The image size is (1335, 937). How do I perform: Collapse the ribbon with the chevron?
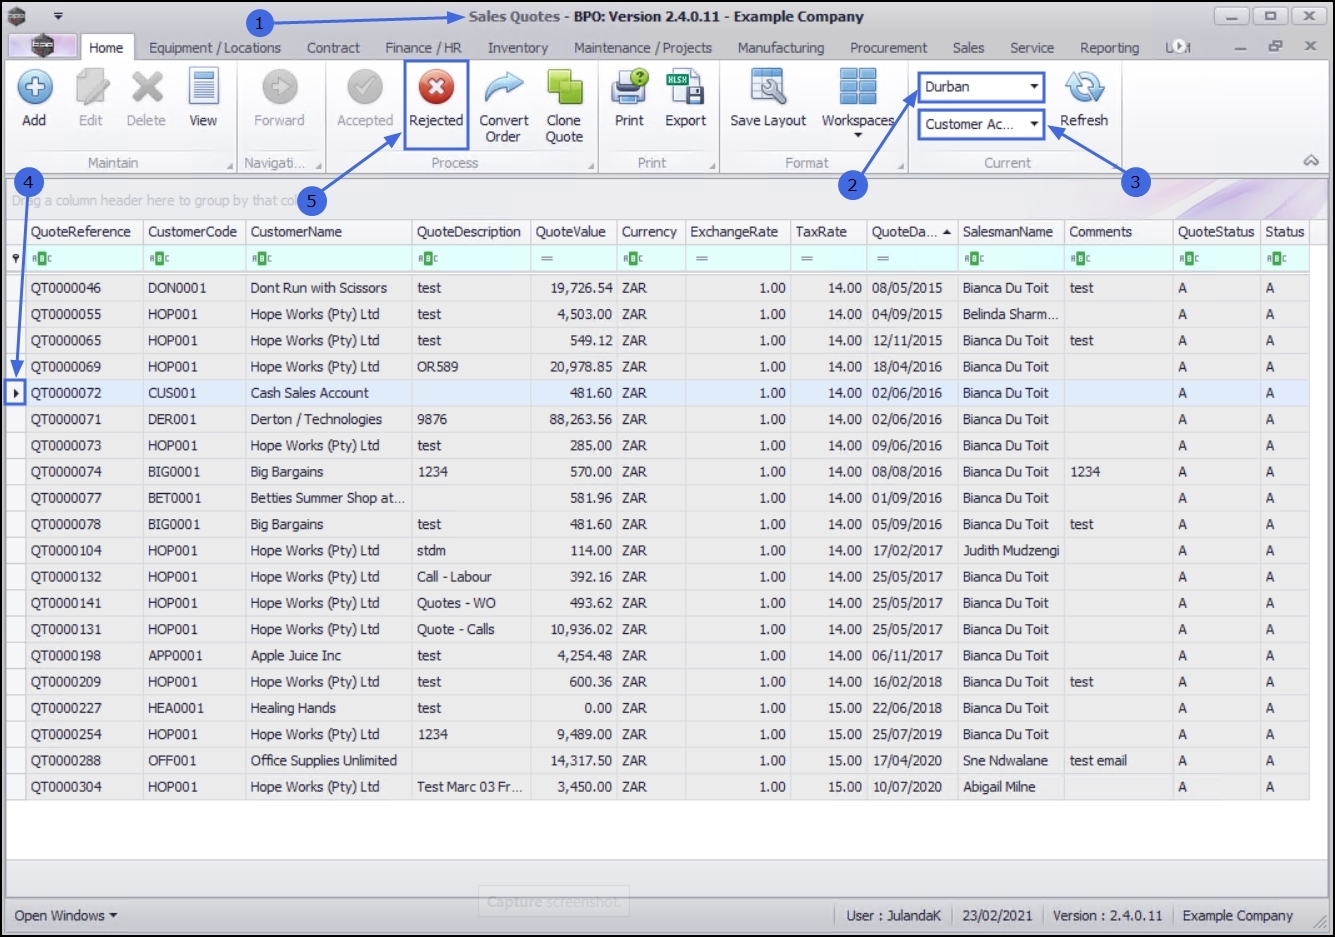(x=1311, y=161)
